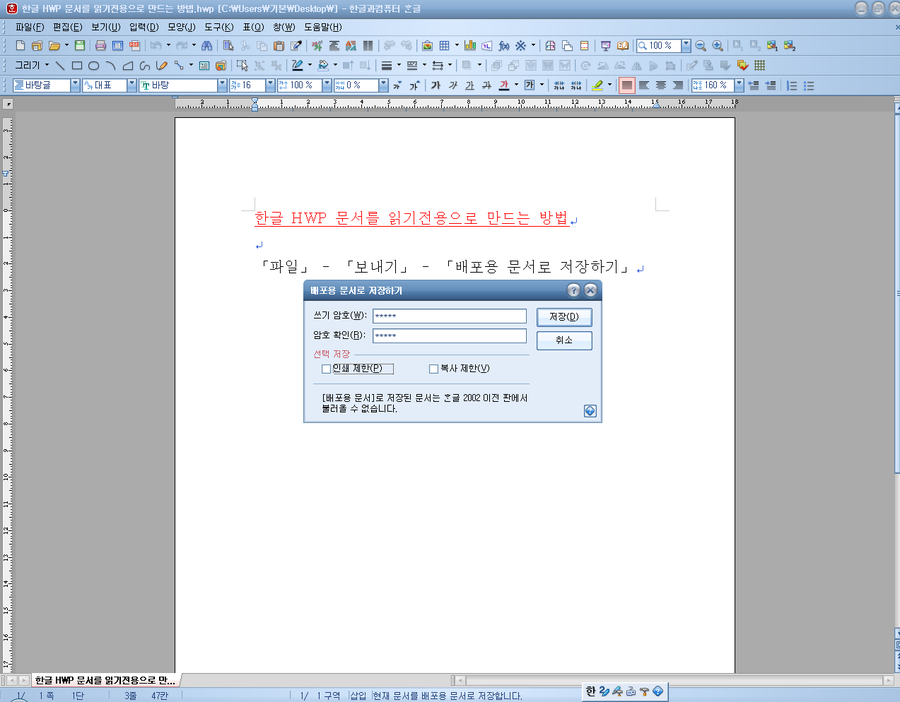The height and width of the screenshot is (702, 900).
Task: Expand the 바탕글 style dropdown
Action: click(x=75, y=86)
